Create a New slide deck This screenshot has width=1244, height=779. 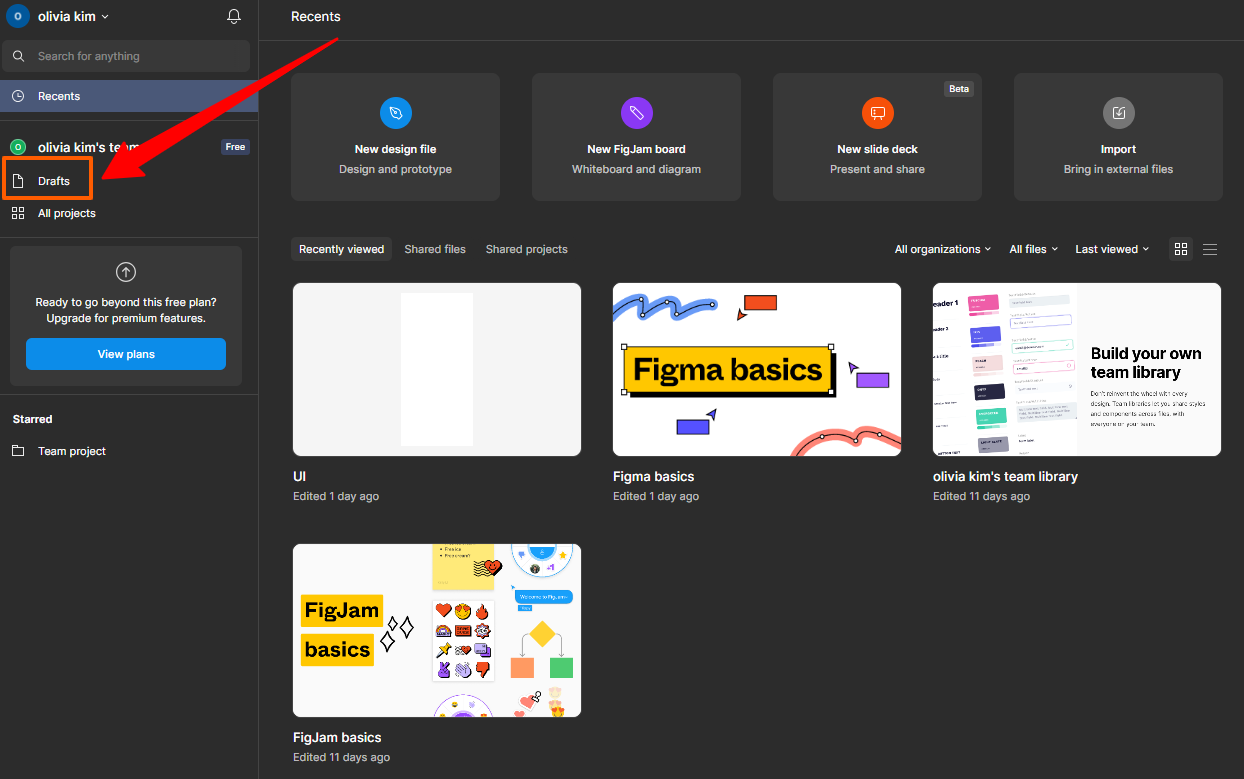877,137
